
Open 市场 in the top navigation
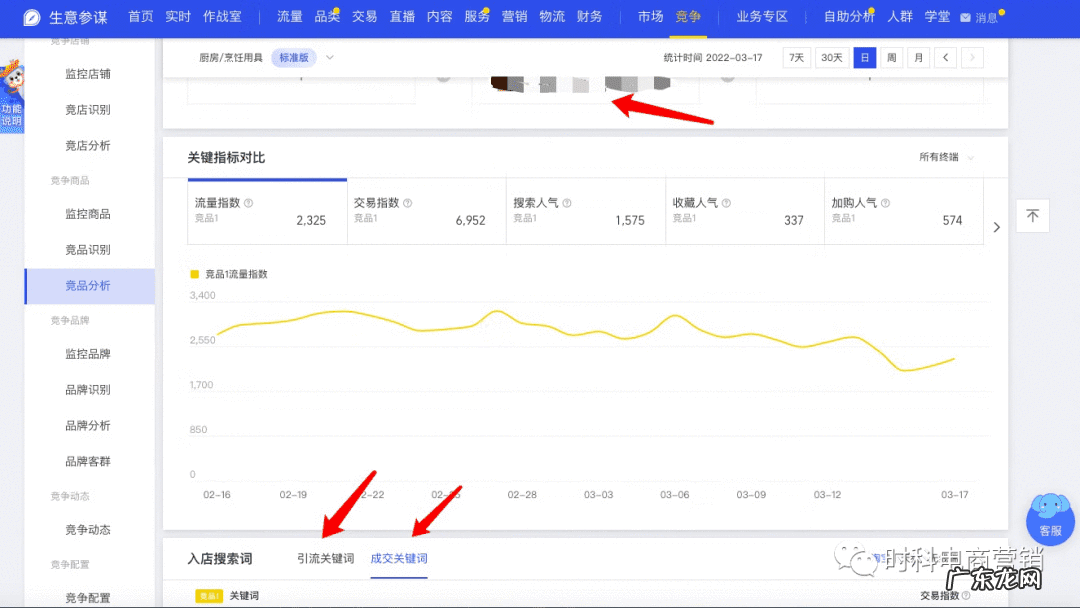coord(650,17)
